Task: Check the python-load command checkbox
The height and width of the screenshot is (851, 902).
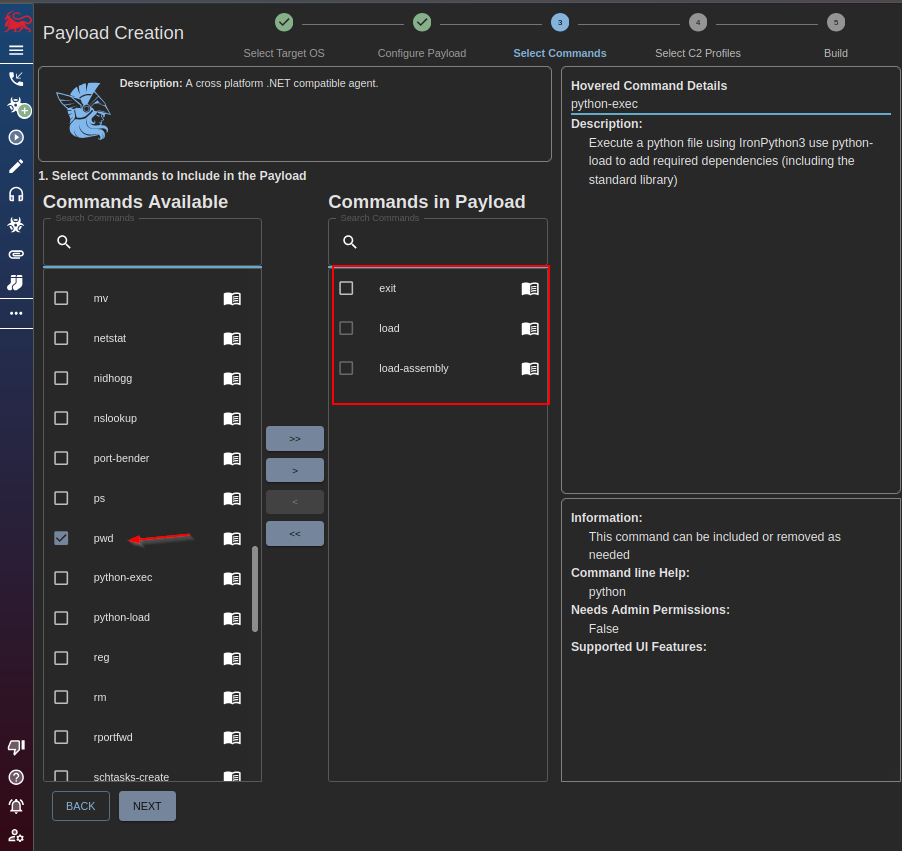Action: click(61, 617)
